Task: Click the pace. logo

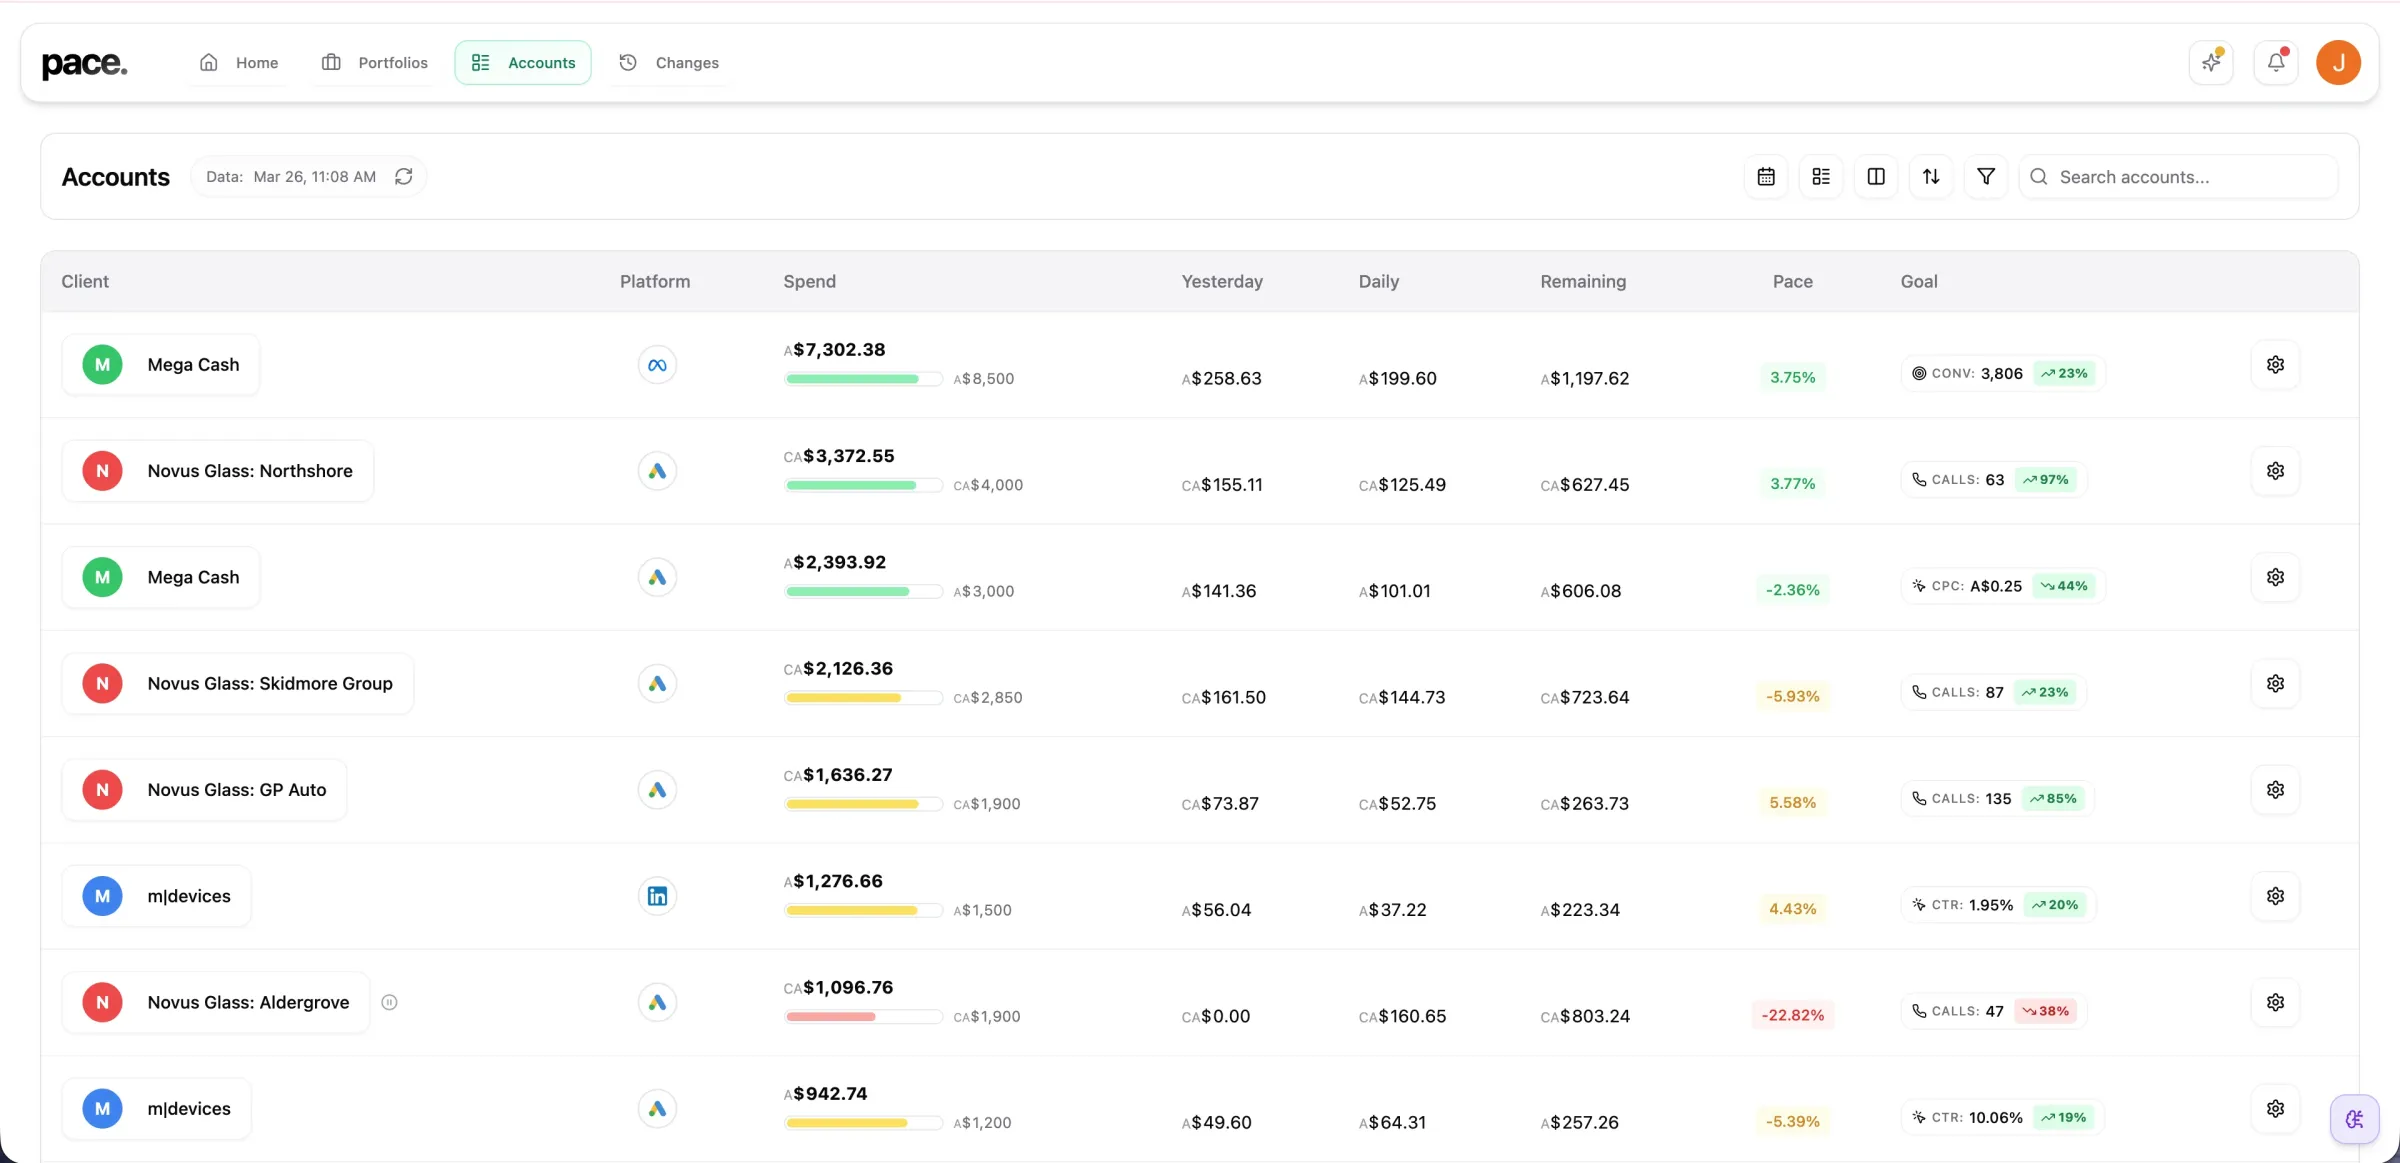Action: pos(84,63)
